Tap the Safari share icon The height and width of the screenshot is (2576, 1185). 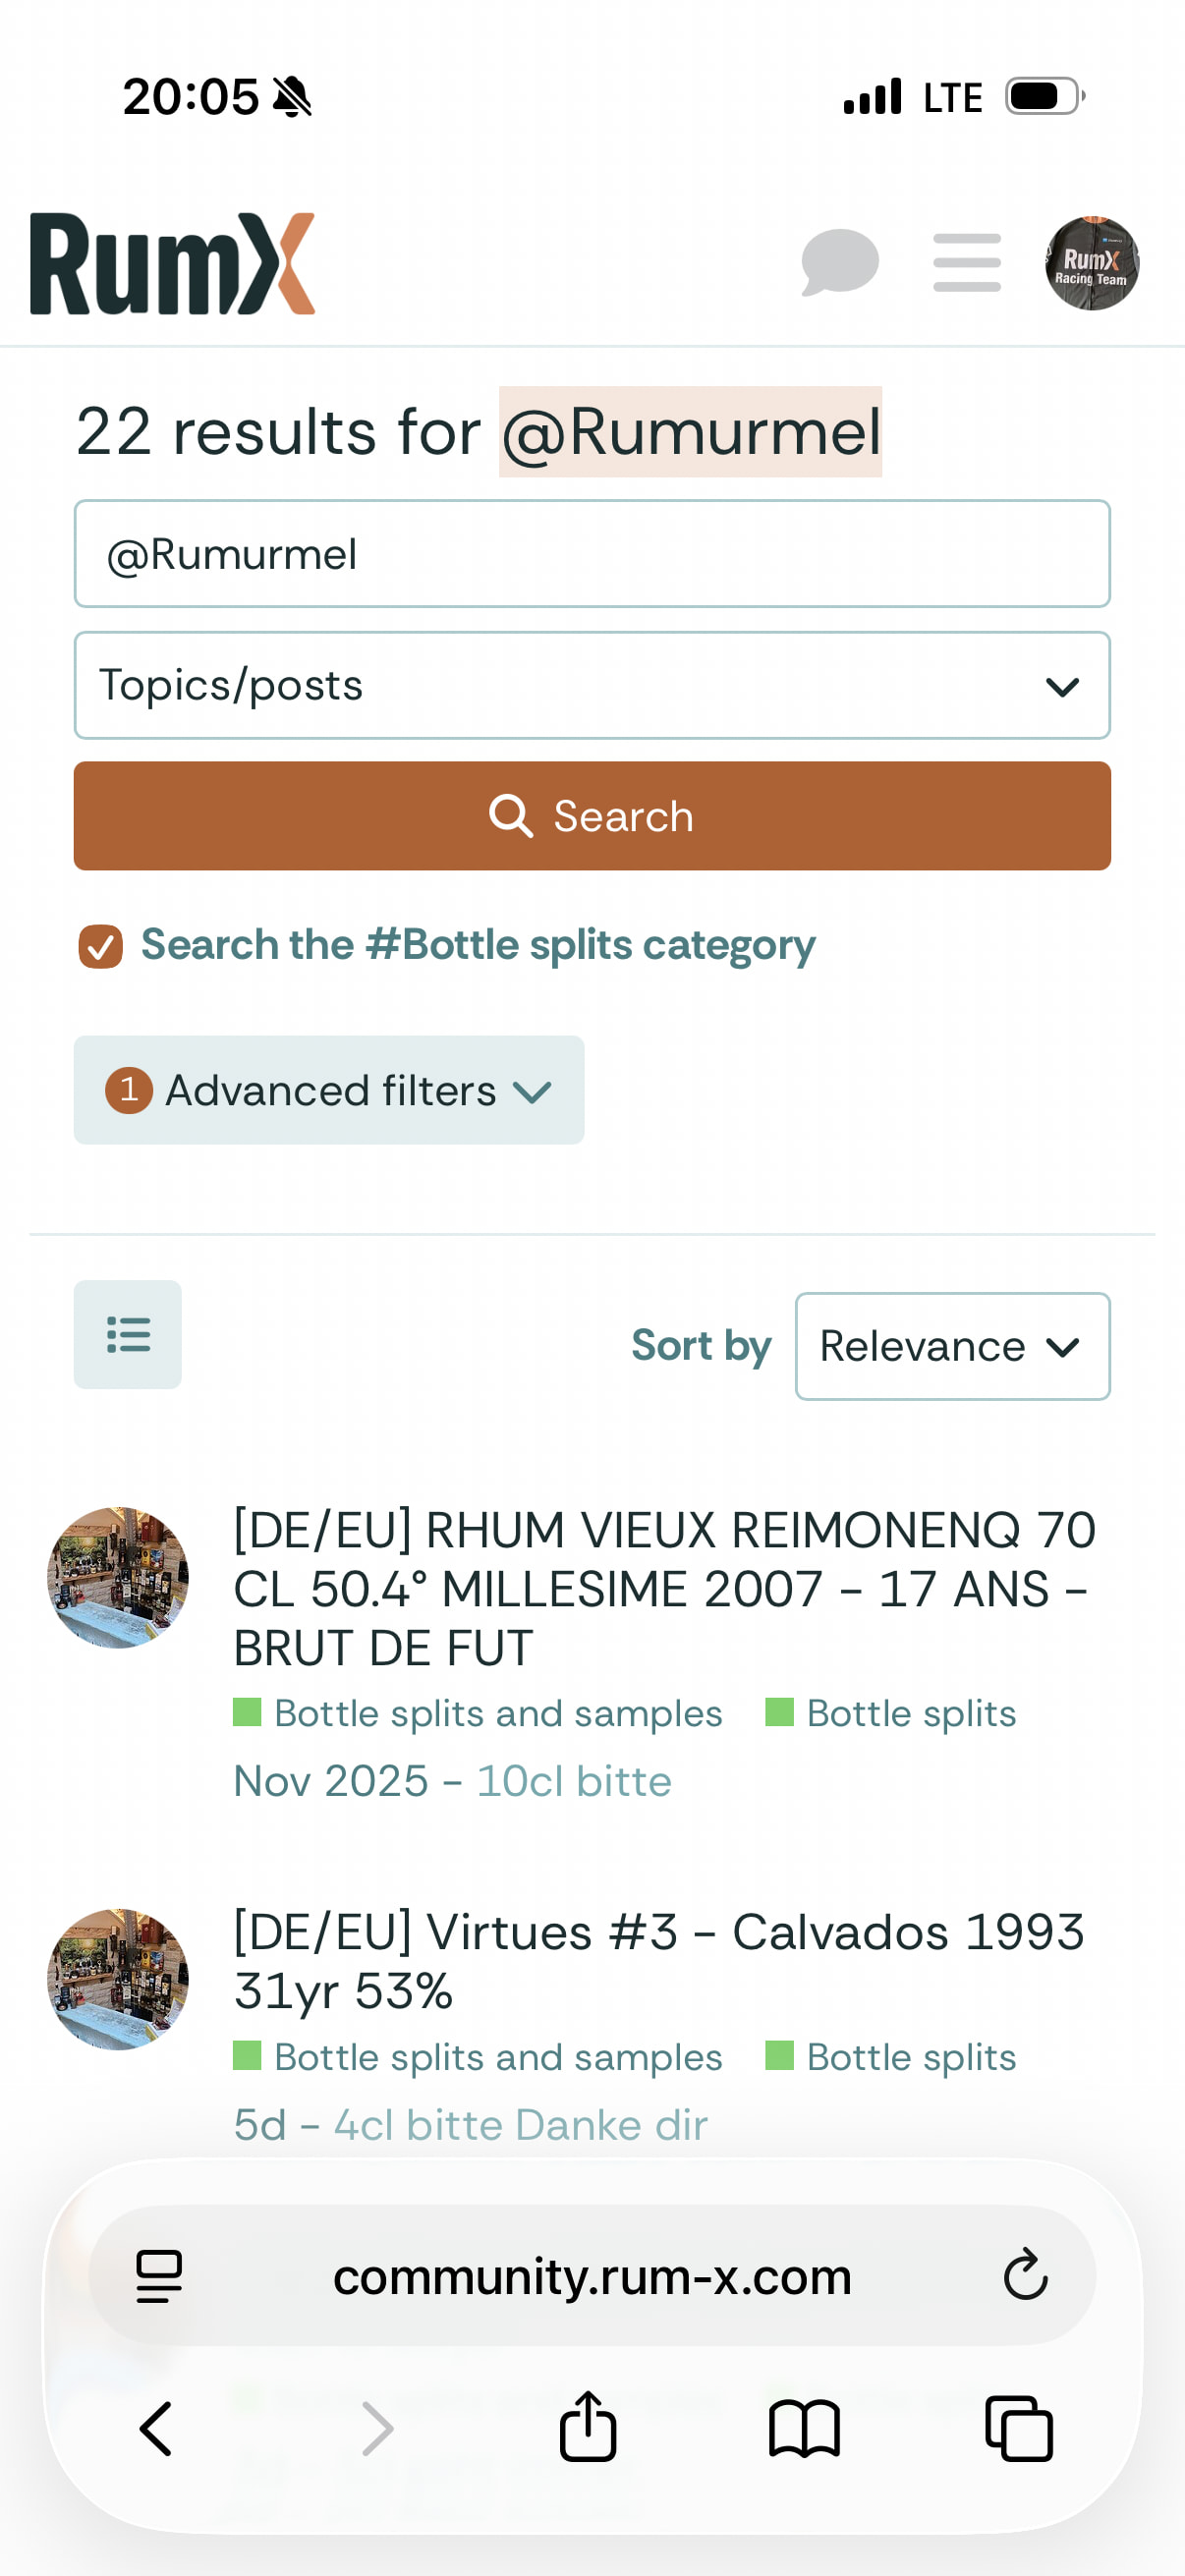pyautogui.click(x=588, y=2427)
